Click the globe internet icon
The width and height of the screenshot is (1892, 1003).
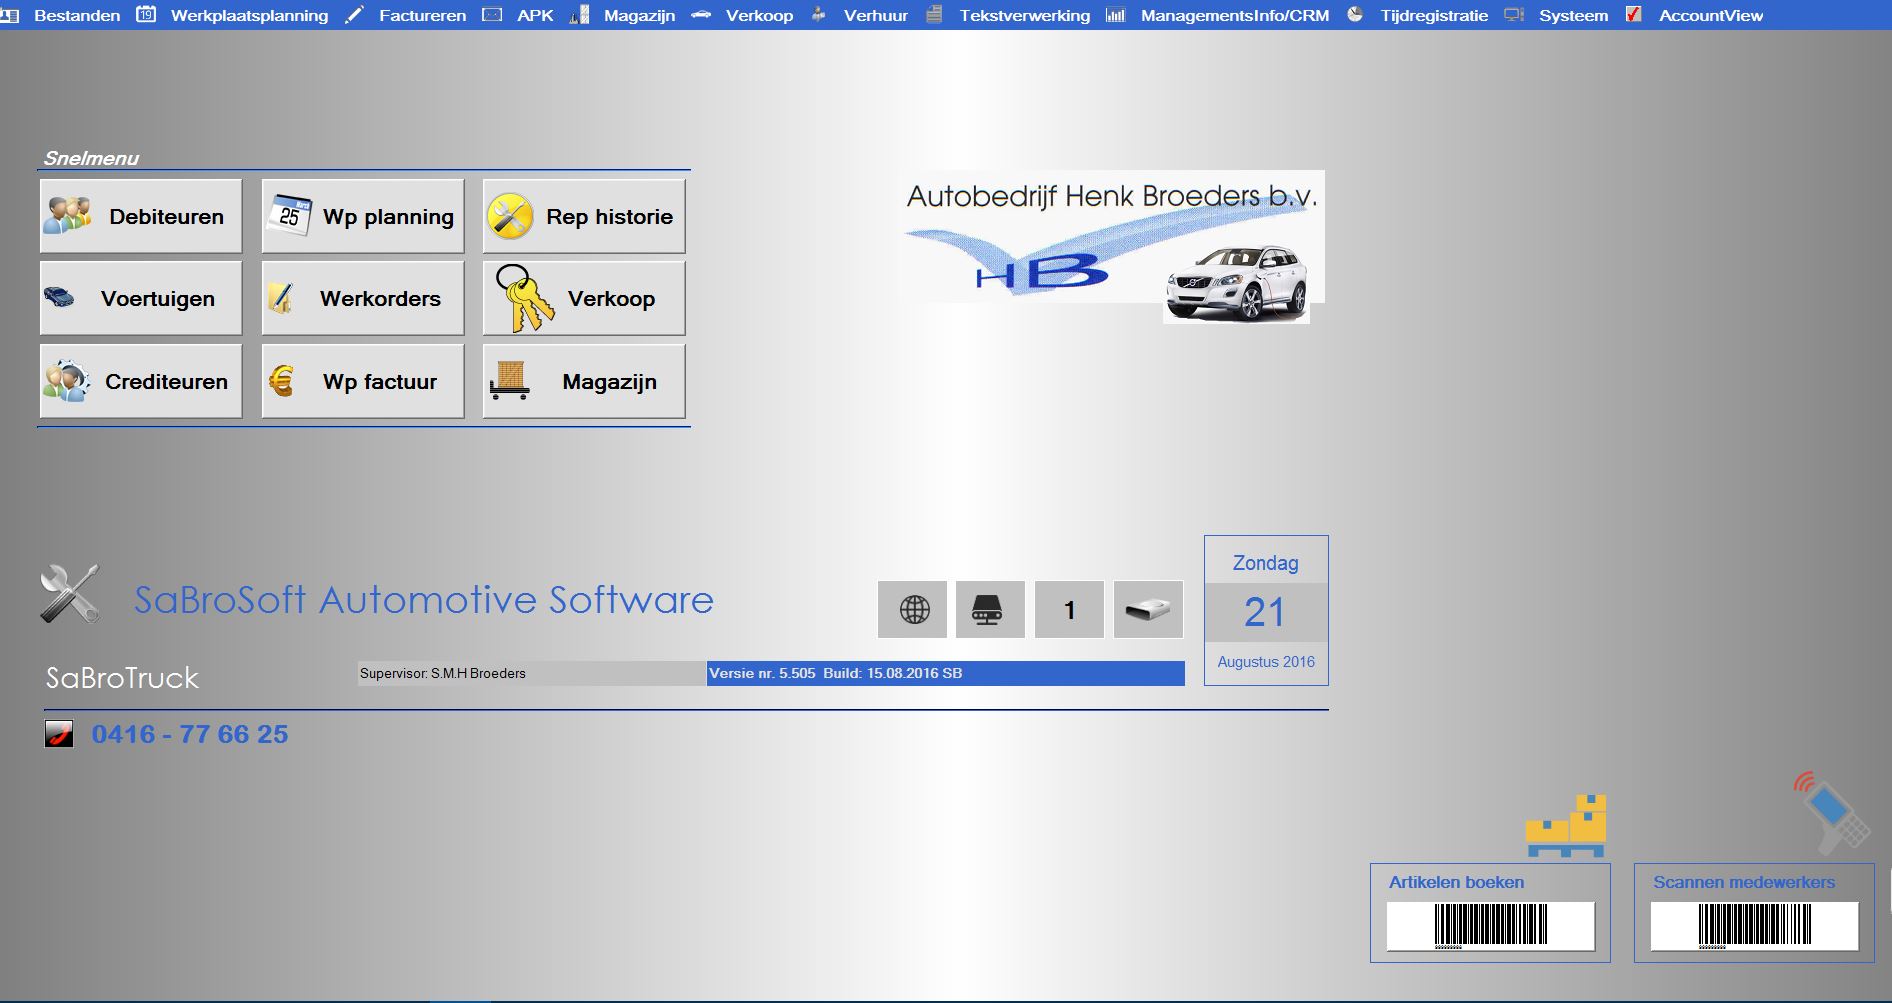912,609
